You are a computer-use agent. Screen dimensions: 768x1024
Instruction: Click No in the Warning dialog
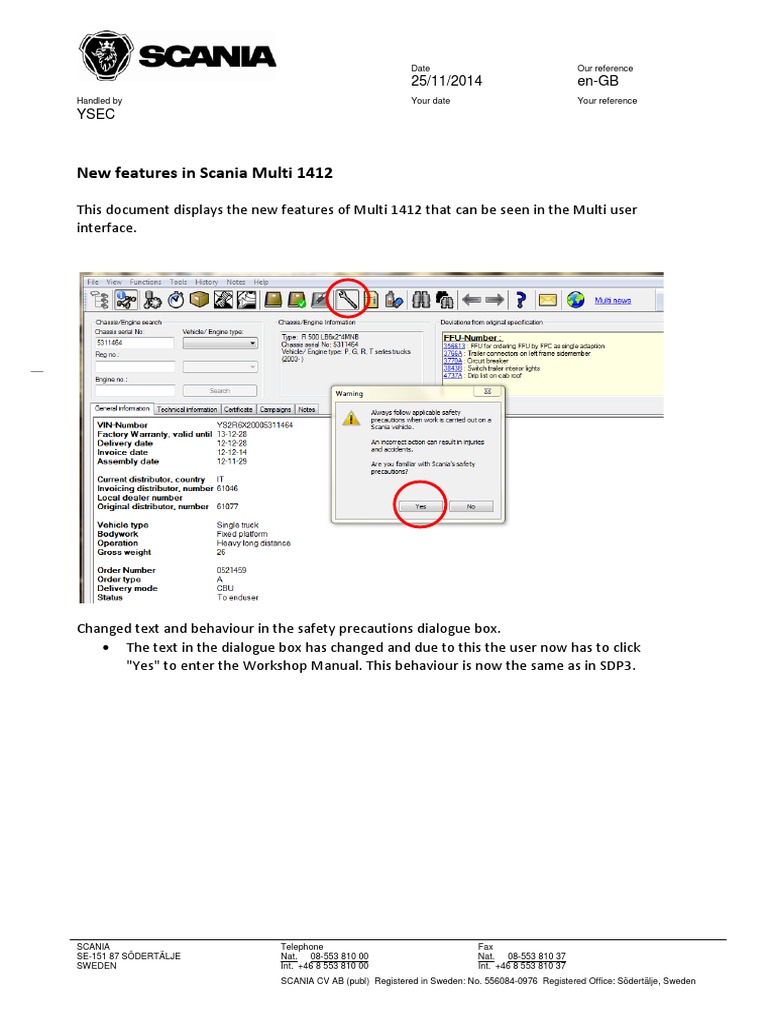471,506
